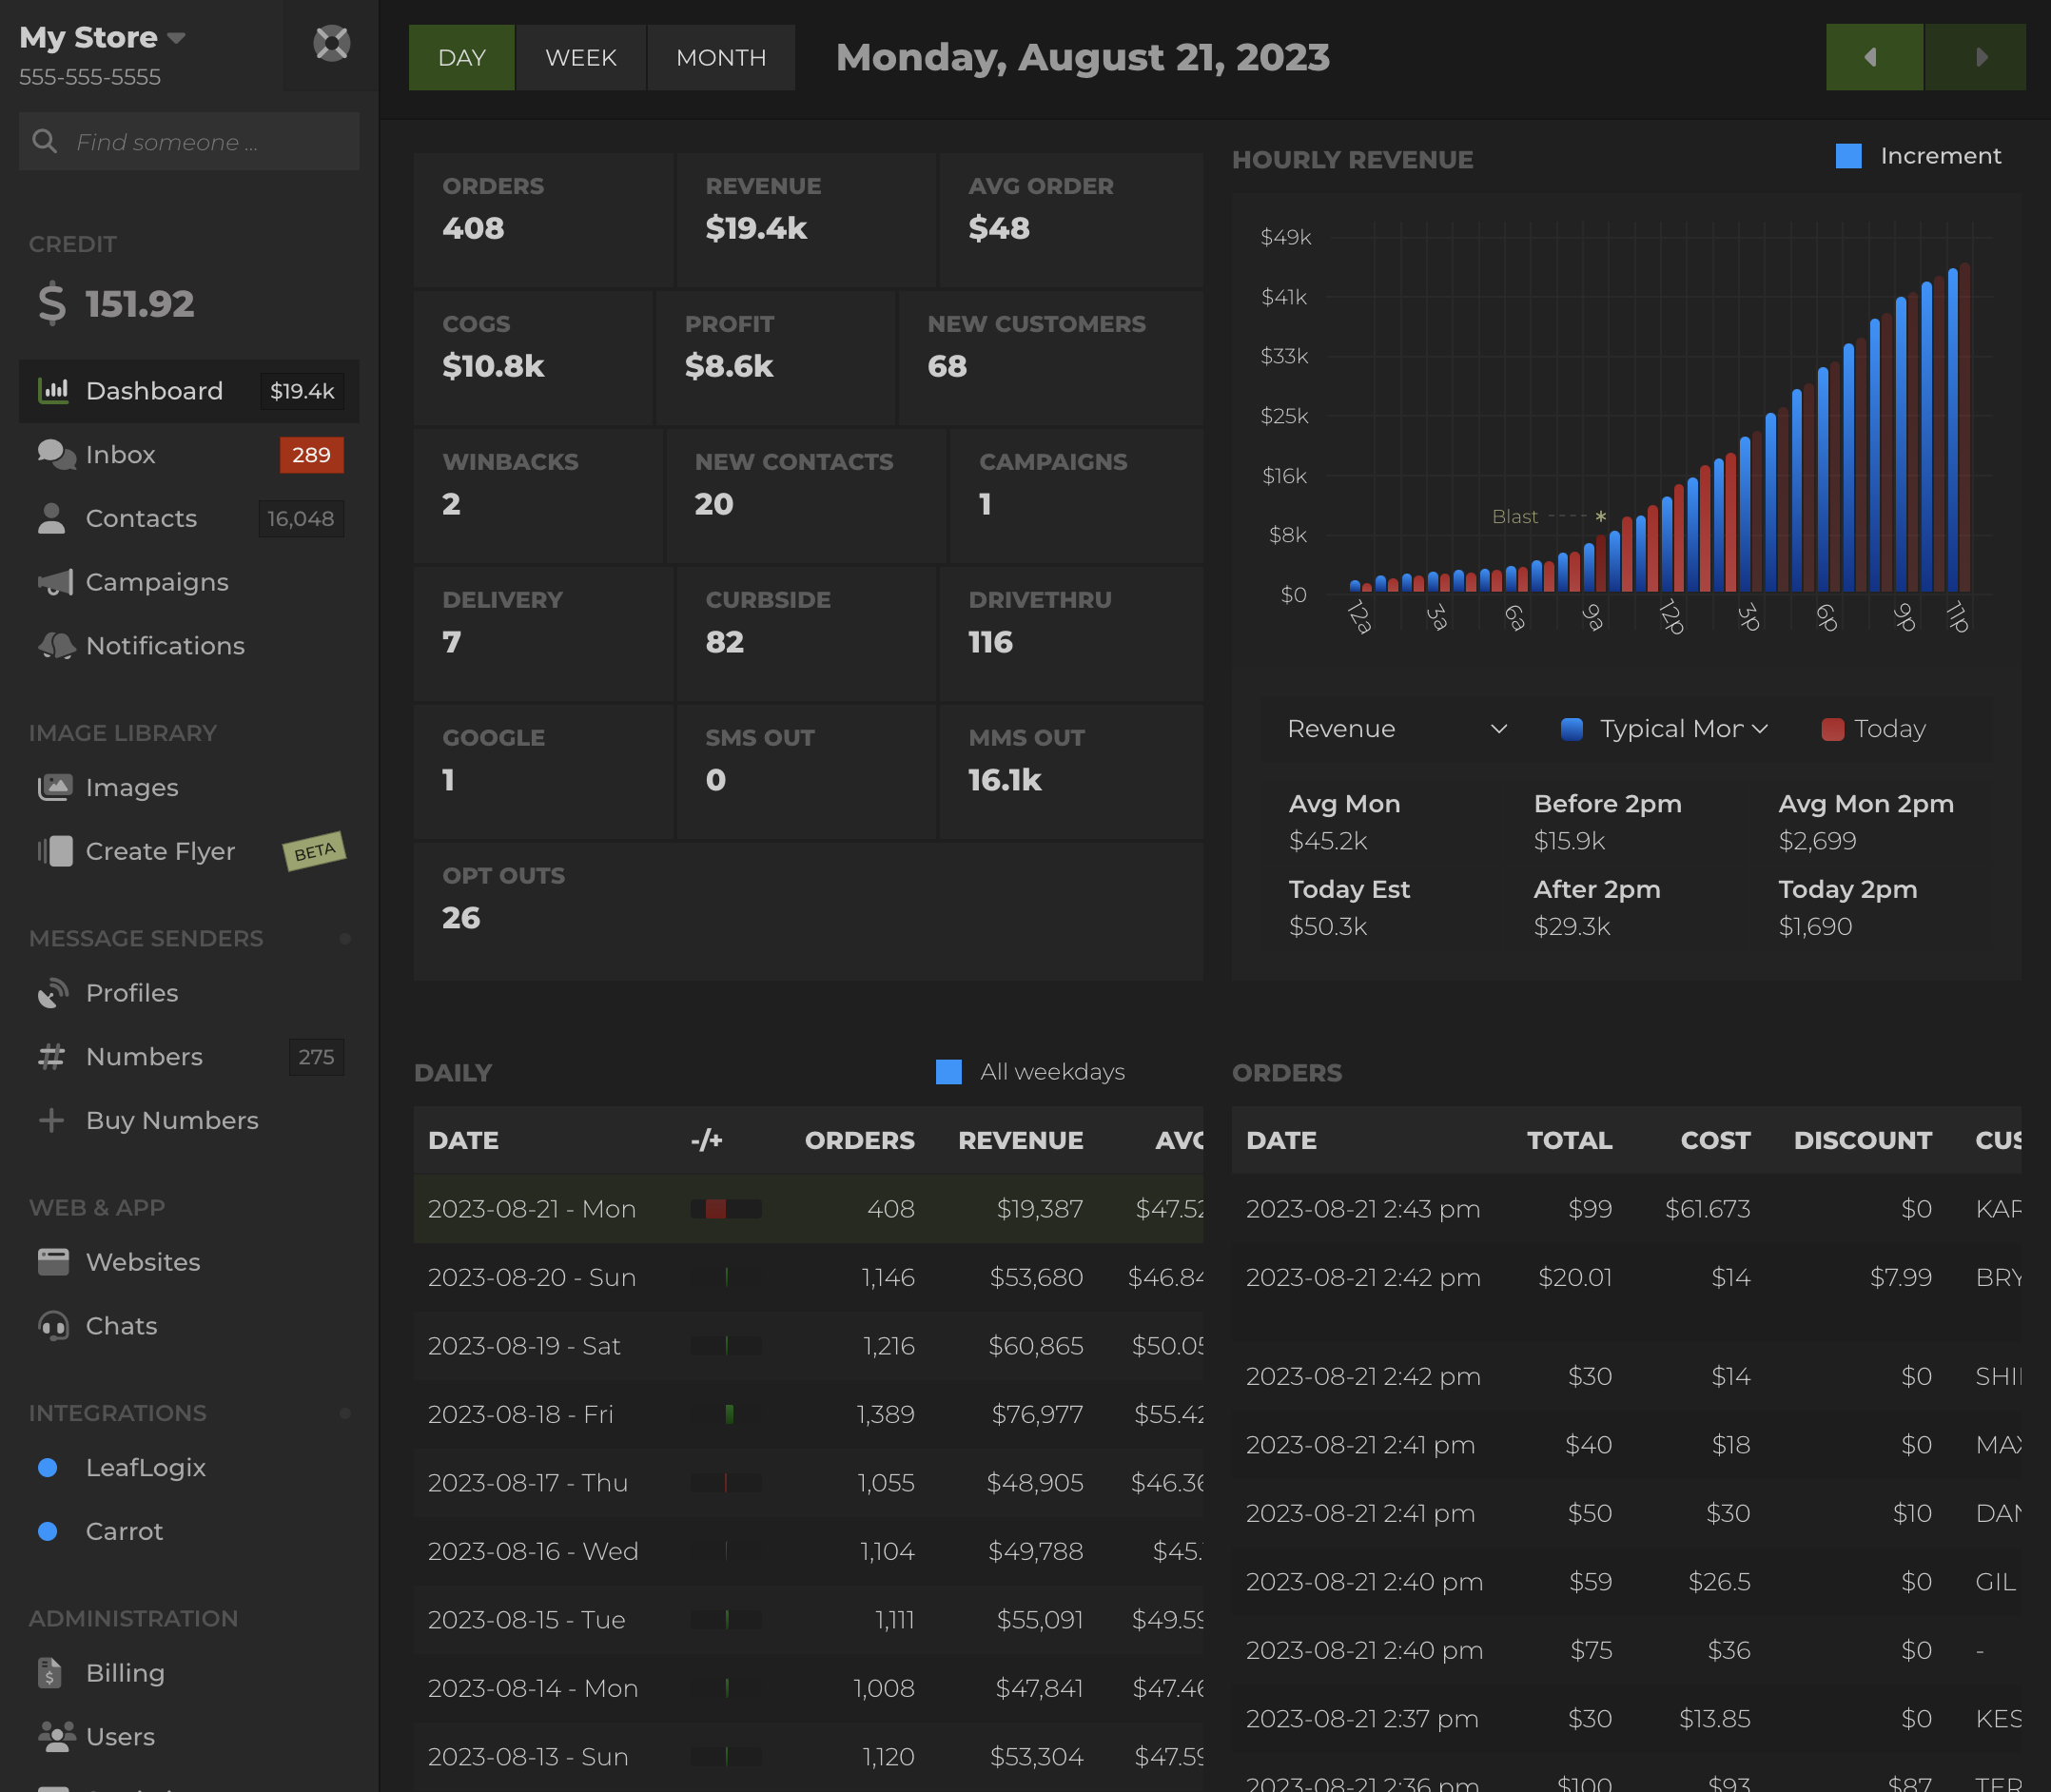
Task: Click the Create Flyer icon
Action: point(55,851)
